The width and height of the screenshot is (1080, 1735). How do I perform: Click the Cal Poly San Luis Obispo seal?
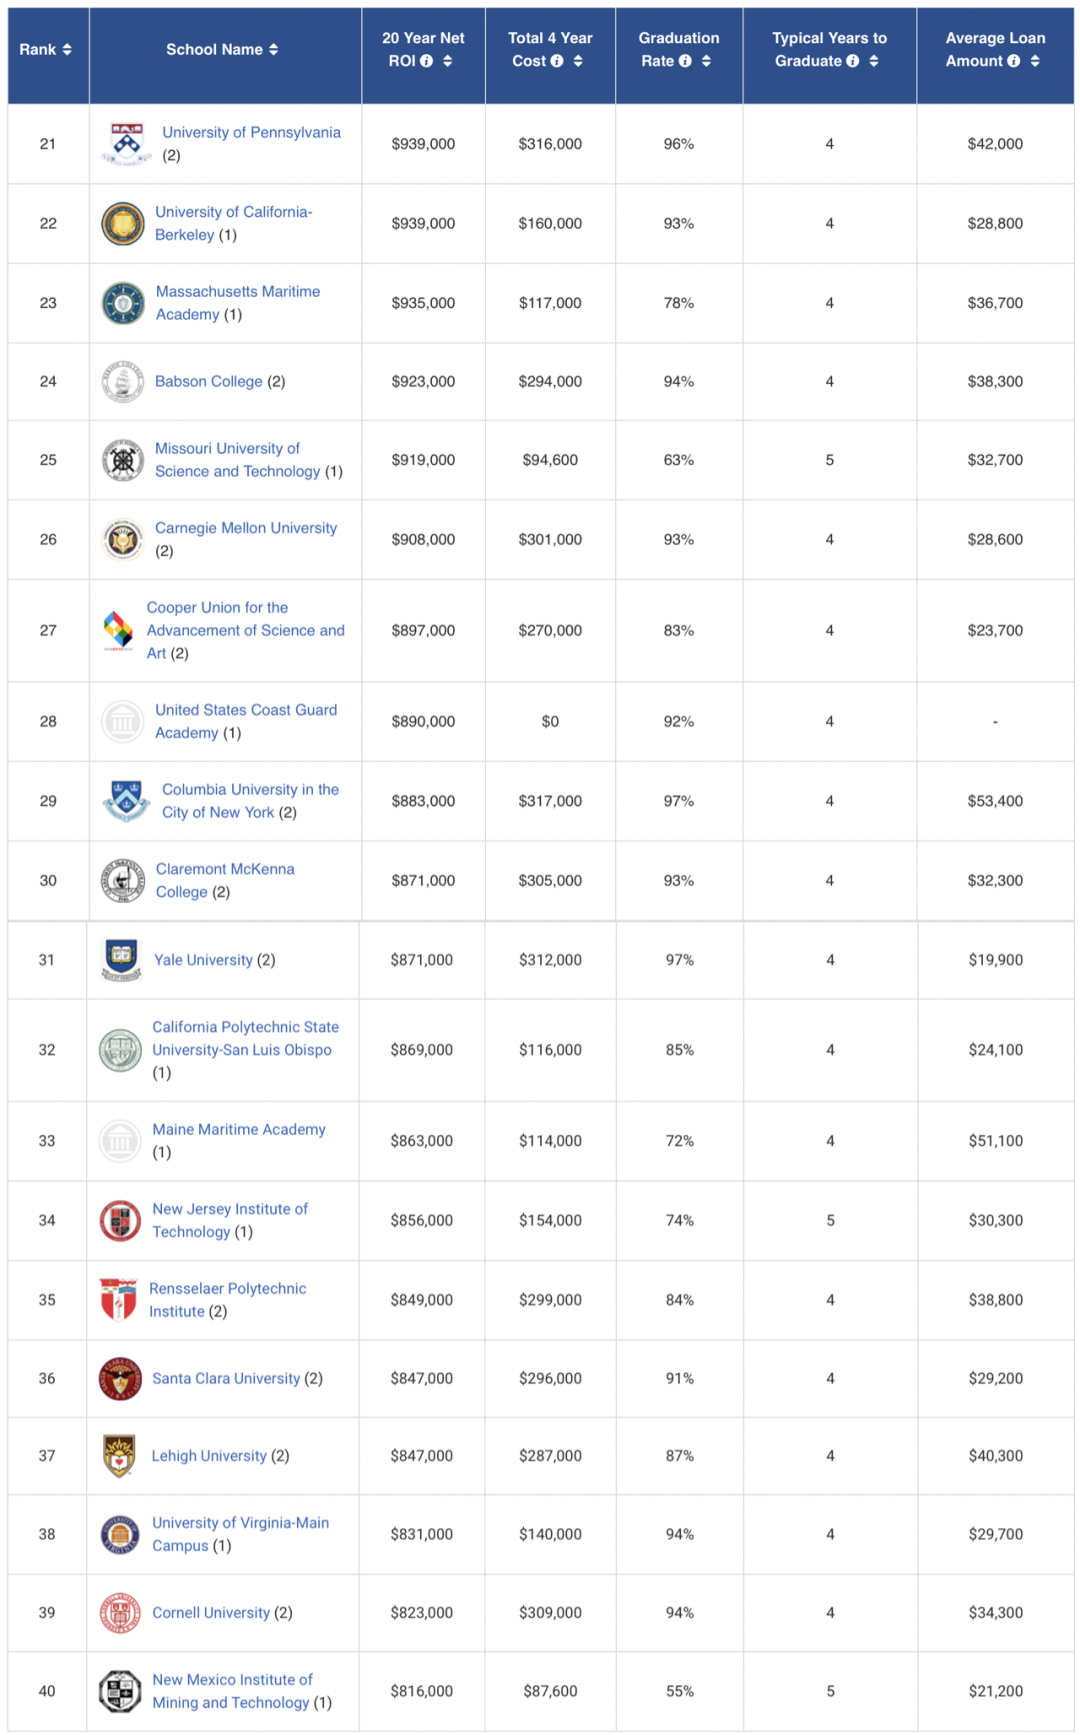120,1050
